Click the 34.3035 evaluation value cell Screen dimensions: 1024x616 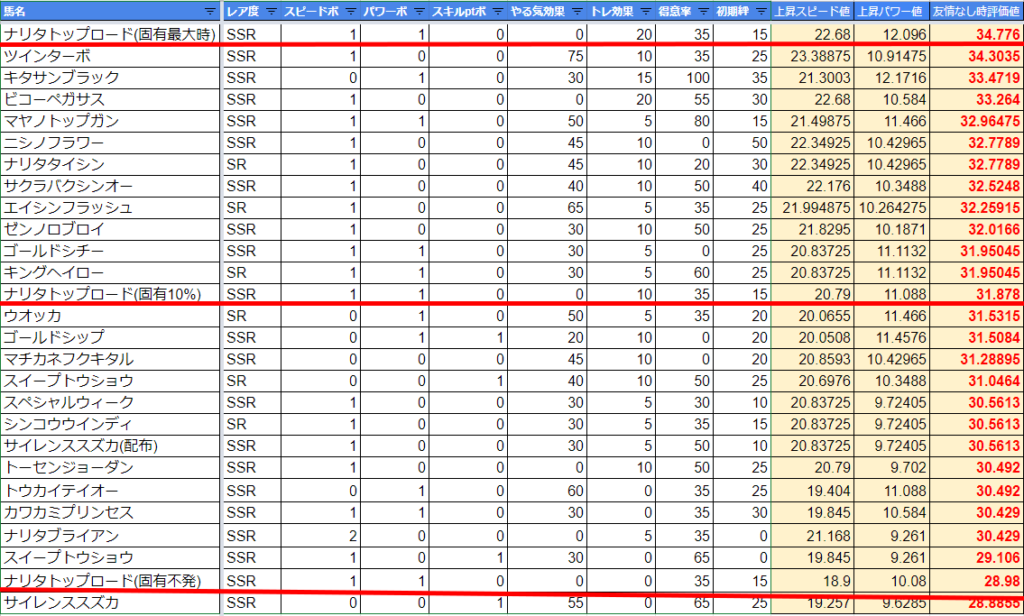pos(976,56)
